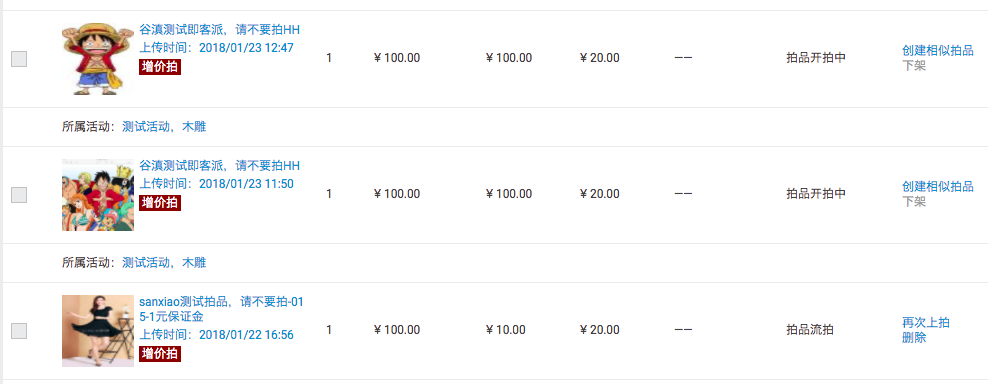The image size is (988, 384).
Task: Click the upload time 2018/01/22 16:56
Action: pyautogui.click(x=216, y=335)
